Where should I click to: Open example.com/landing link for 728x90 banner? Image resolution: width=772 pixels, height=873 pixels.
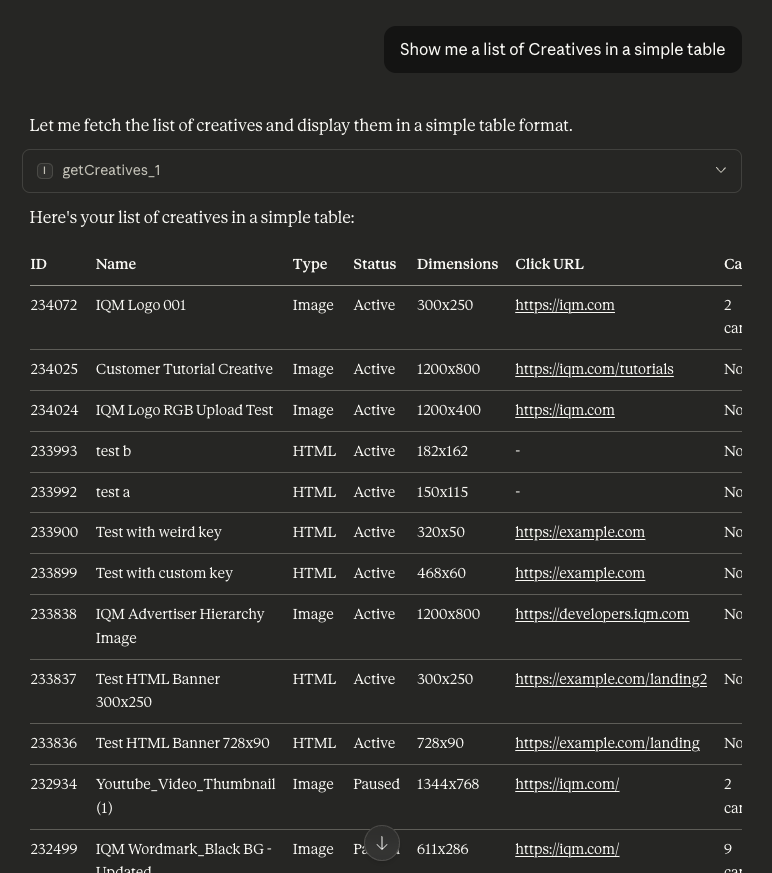pyautogui.click(x=607, y=743)
